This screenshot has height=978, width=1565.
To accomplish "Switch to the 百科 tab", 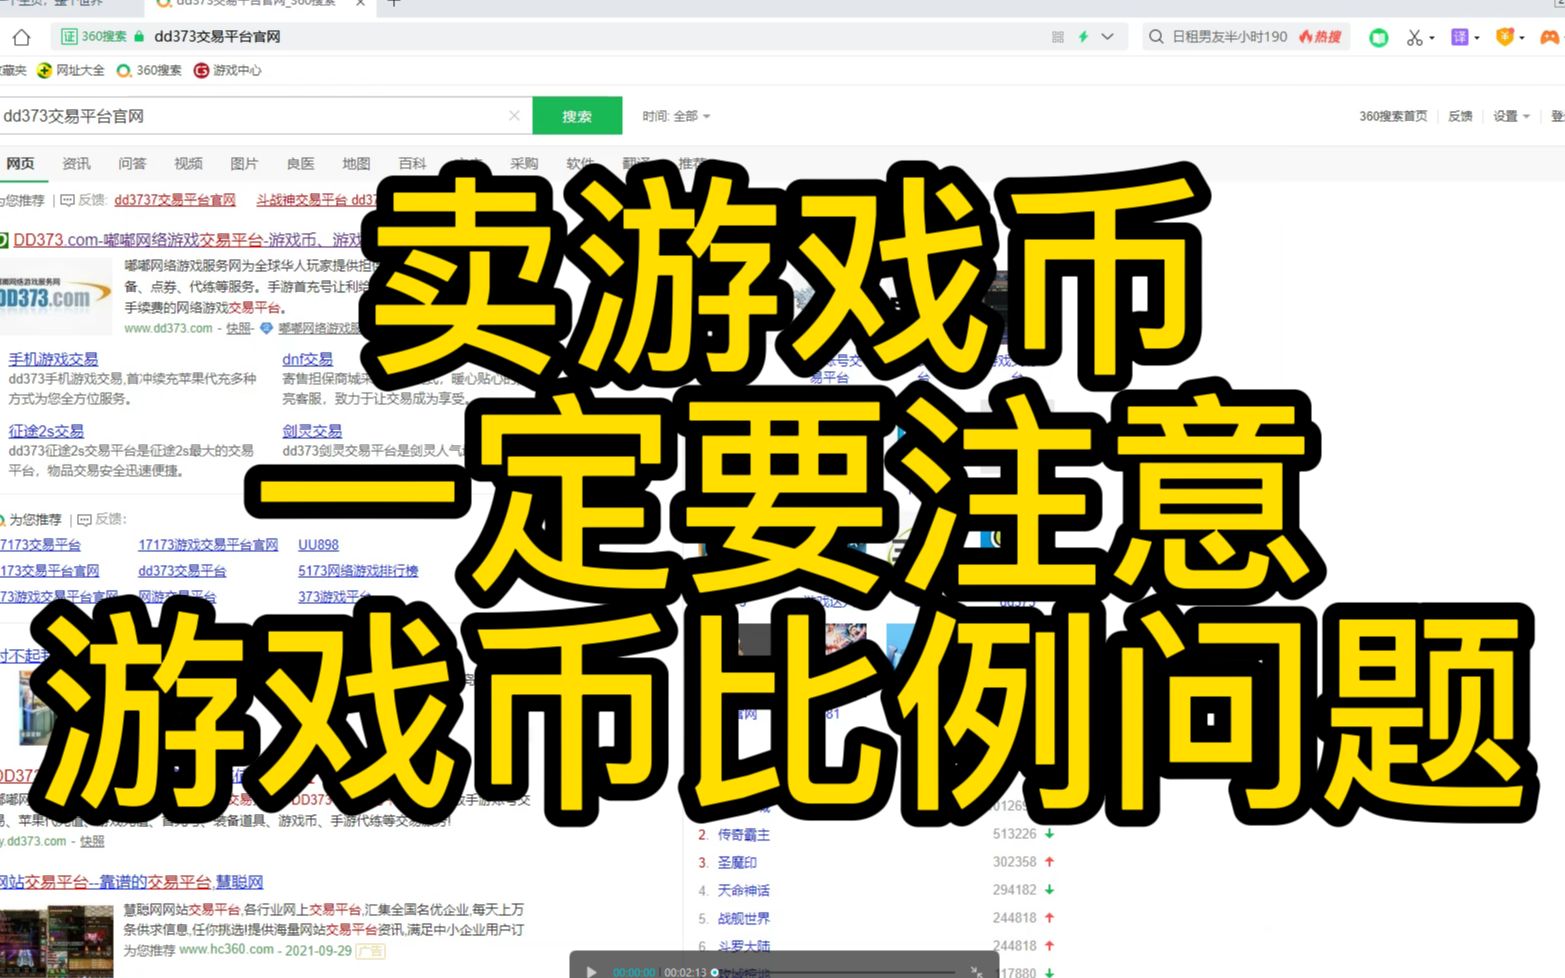I will [412, 163].
